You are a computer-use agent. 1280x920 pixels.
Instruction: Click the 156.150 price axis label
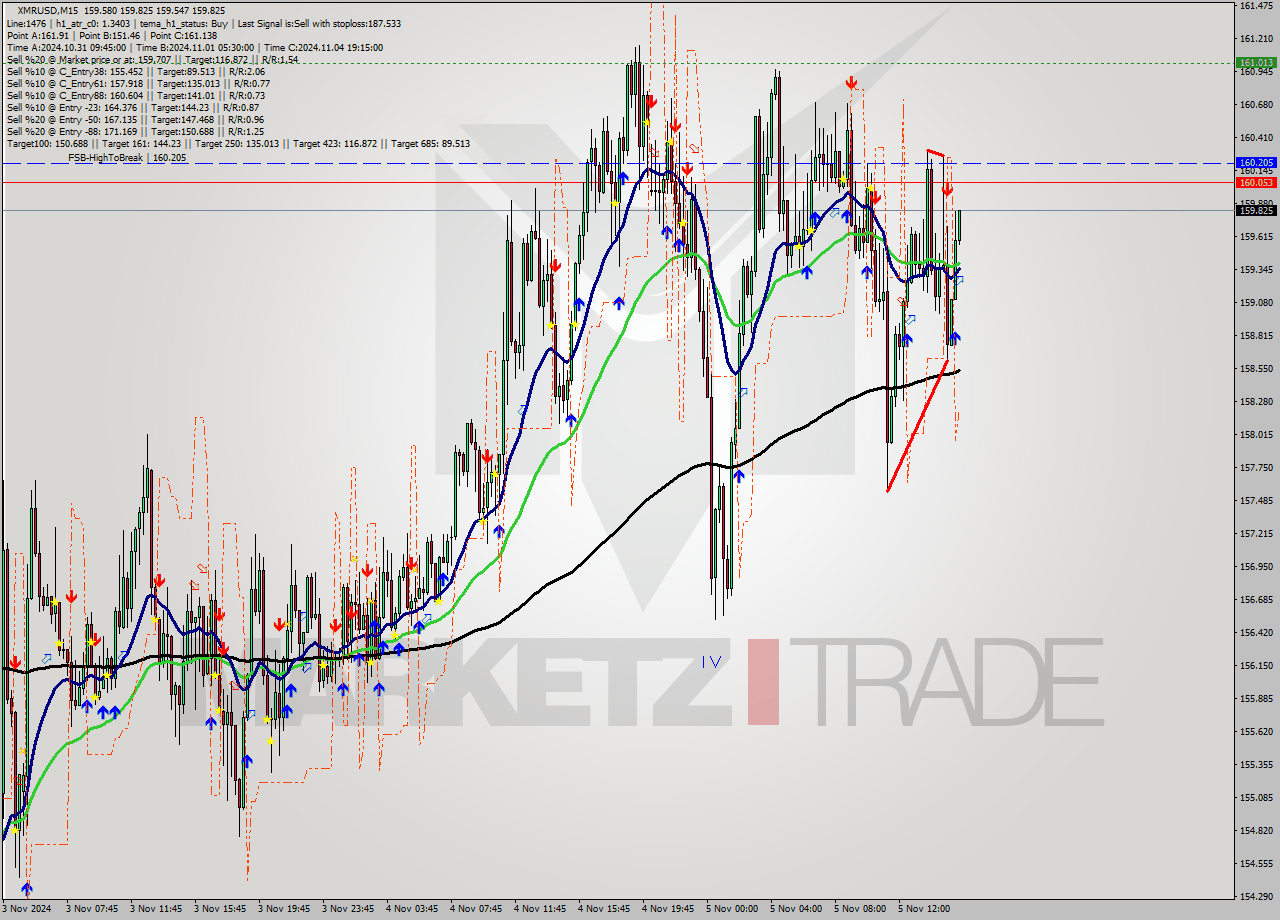[x=1256, y=665]
